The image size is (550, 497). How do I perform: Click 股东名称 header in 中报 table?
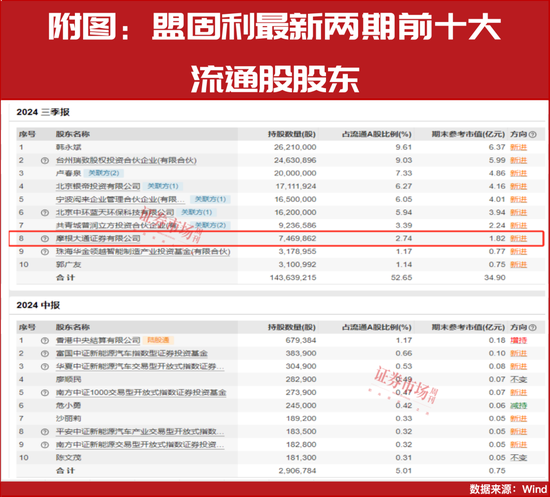[73, 328]
